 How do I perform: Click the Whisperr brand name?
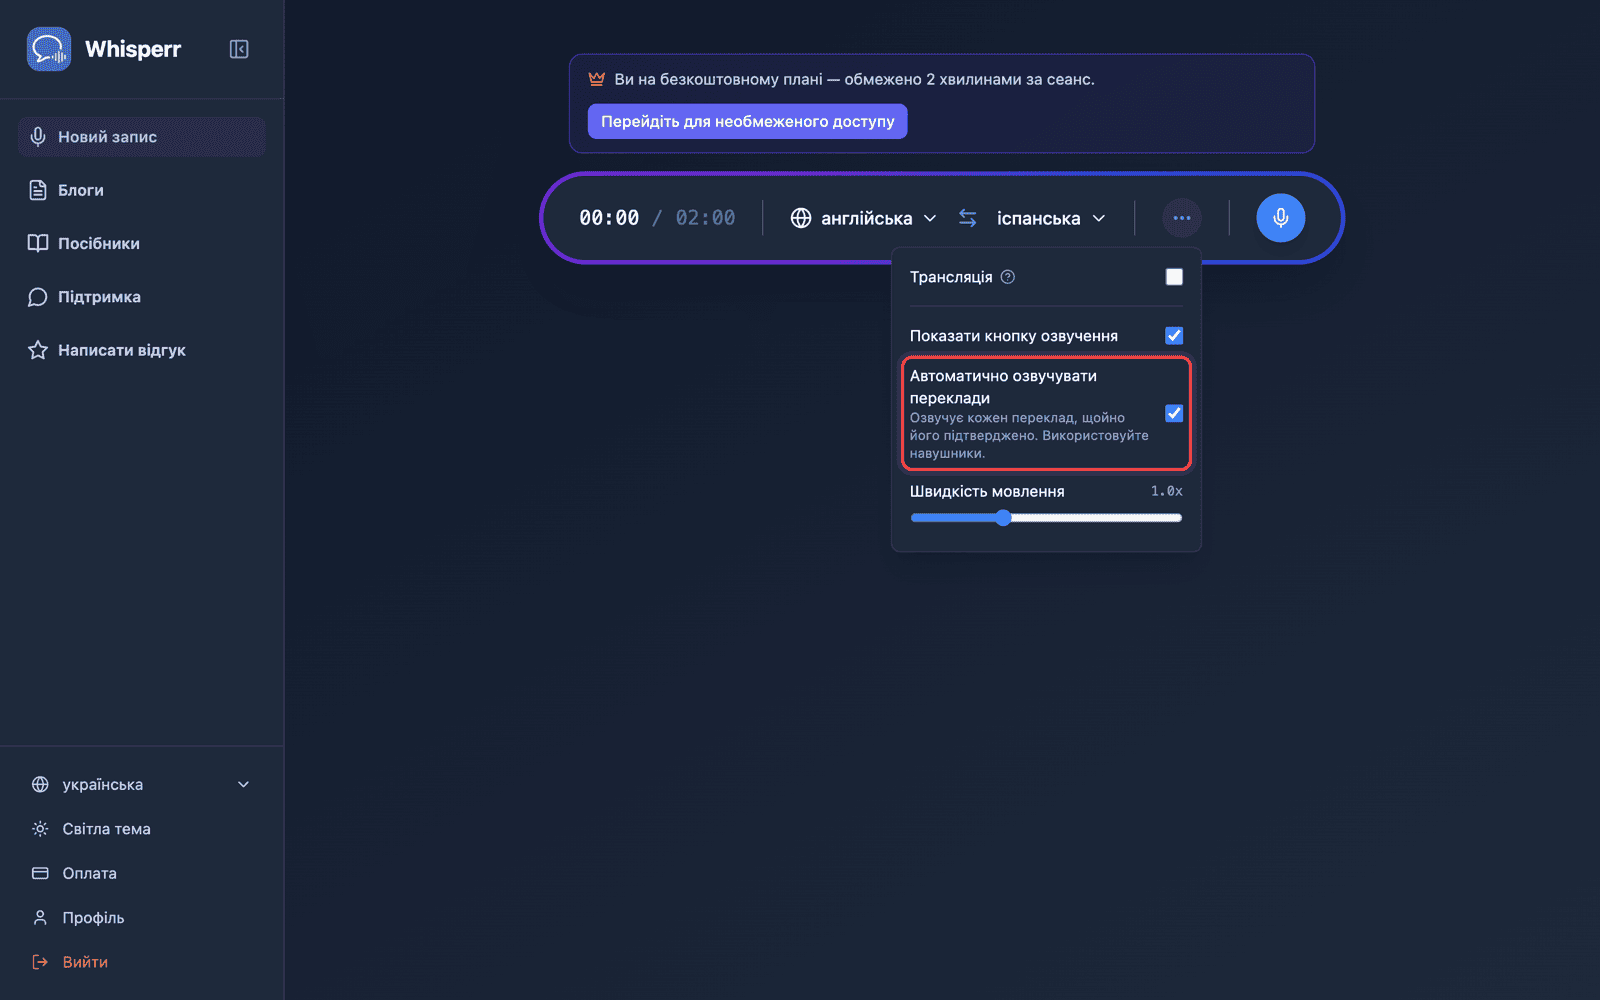(x=133, y=49)
